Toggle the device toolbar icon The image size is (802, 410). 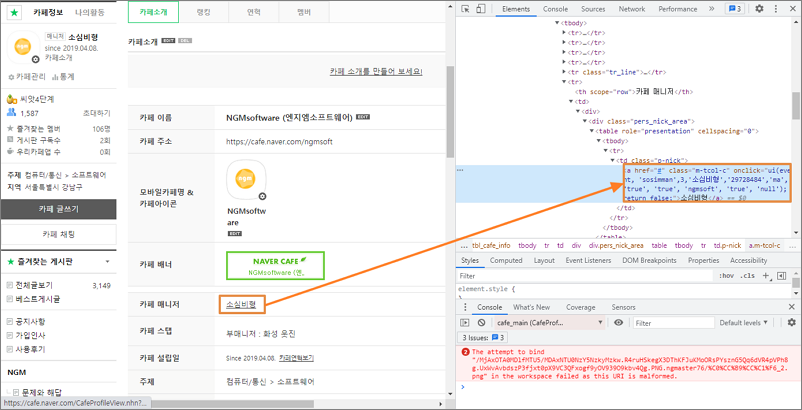(480, 9)
